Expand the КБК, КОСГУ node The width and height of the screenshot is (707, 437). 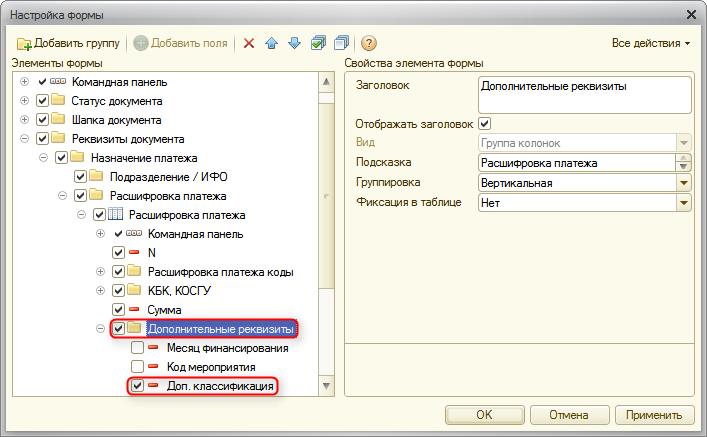click(101, 290)
